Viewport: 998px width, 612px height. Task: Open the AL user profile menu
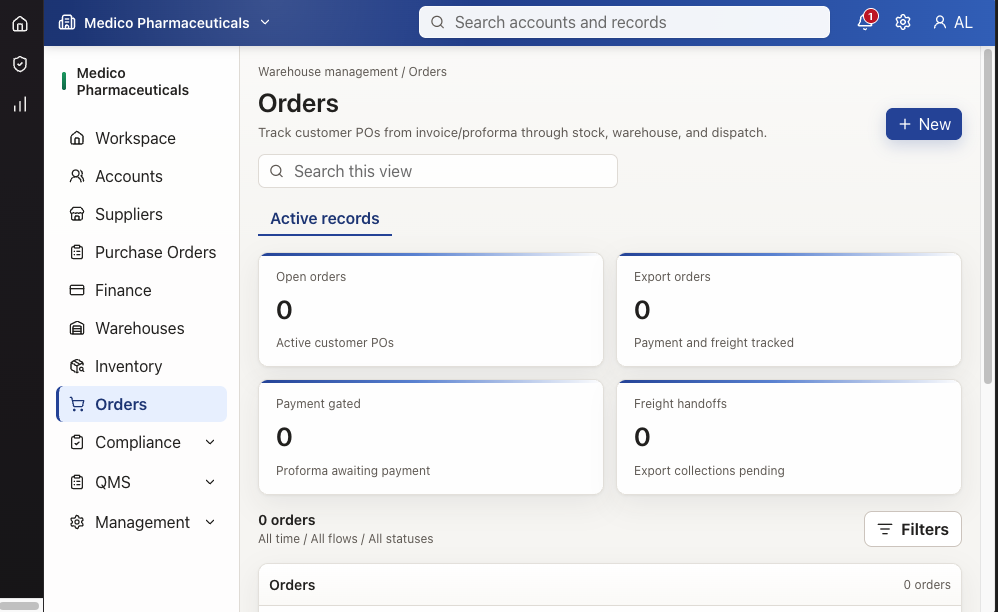point(953,22)
